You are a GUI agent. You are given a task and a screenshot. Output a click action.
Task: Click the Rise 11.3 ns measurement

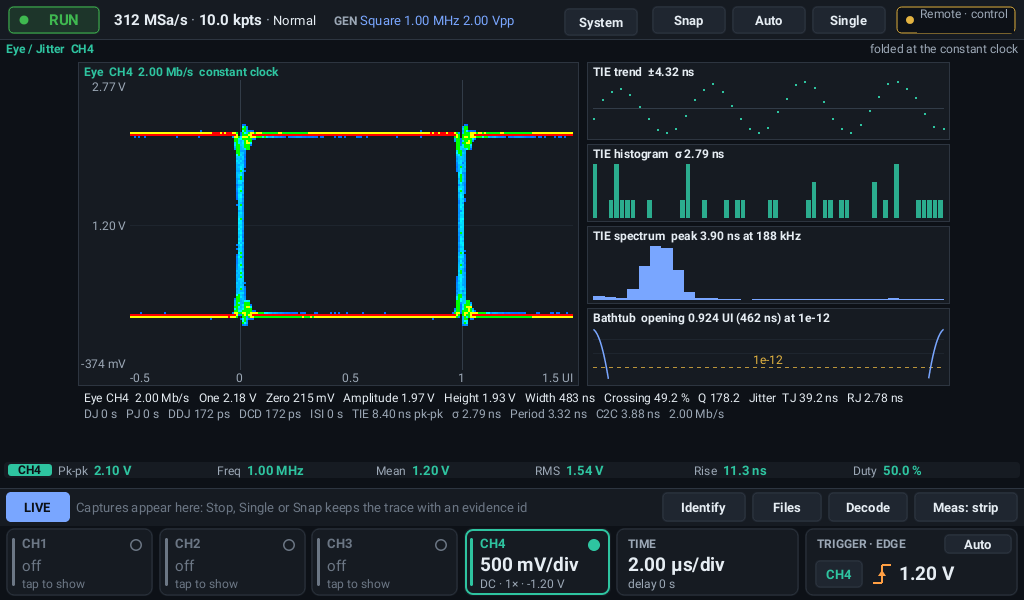pyautogui.click(x=730, y=471)
